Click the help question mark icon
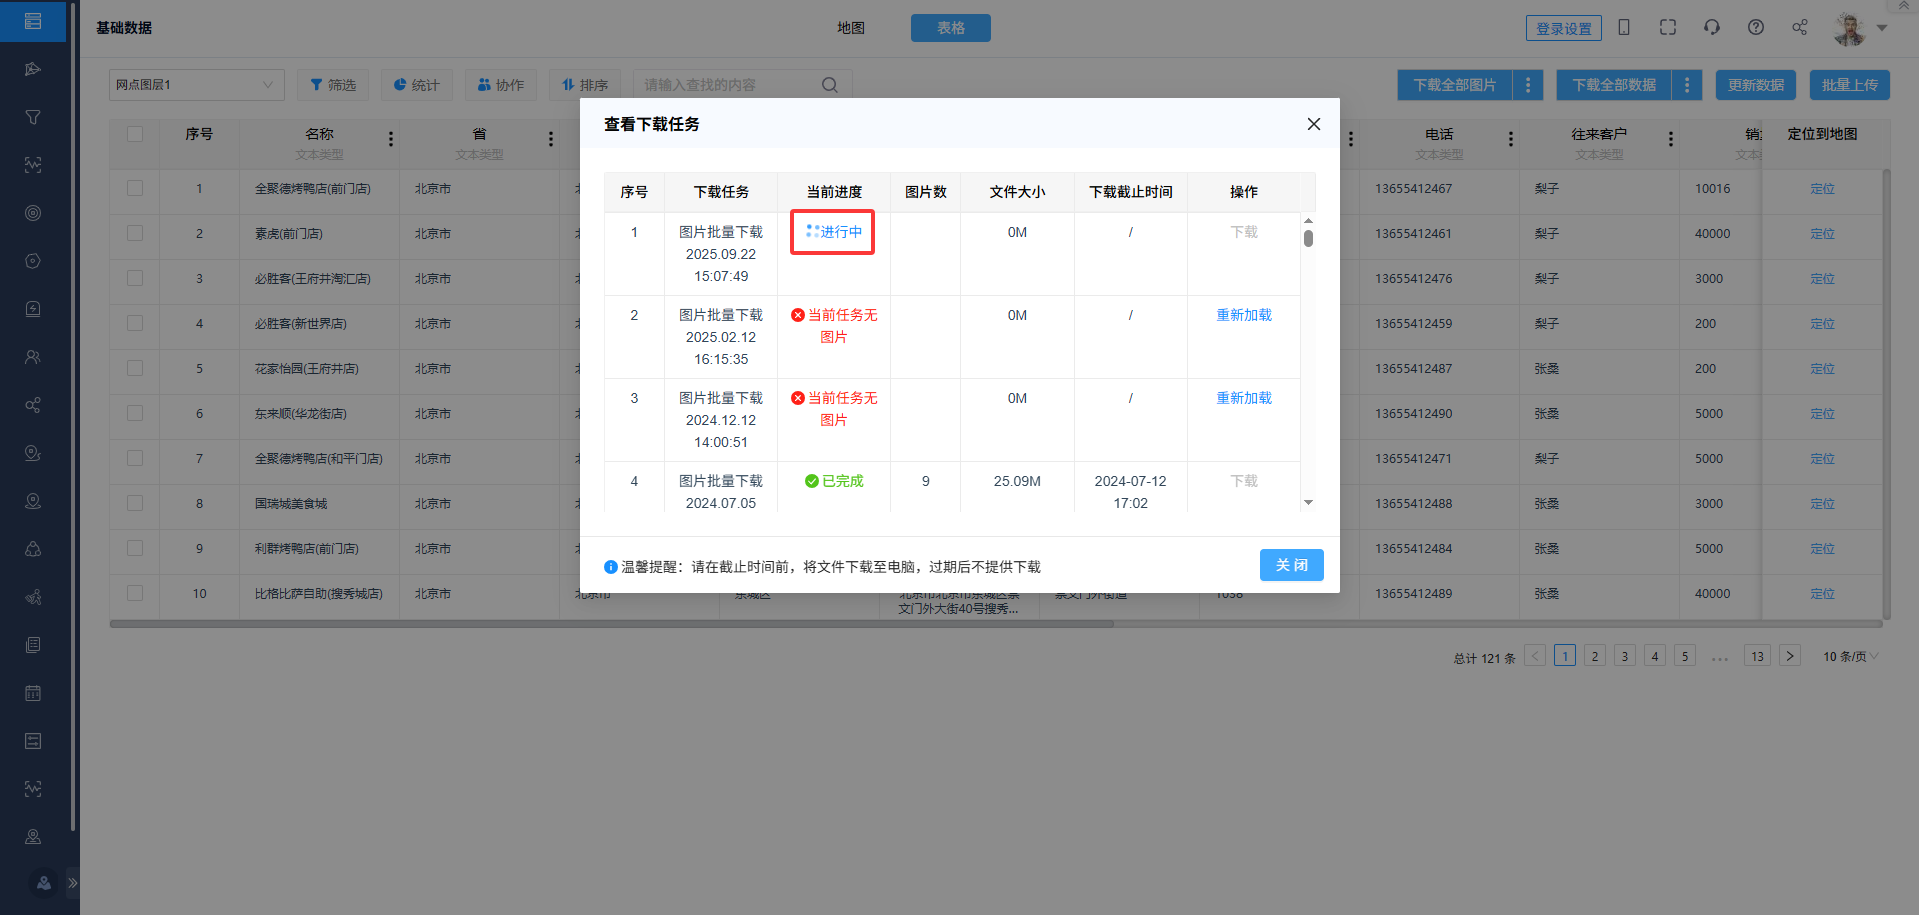Image resolution: width=1919 pixels, height=915 pixels. click(1755, 27)
